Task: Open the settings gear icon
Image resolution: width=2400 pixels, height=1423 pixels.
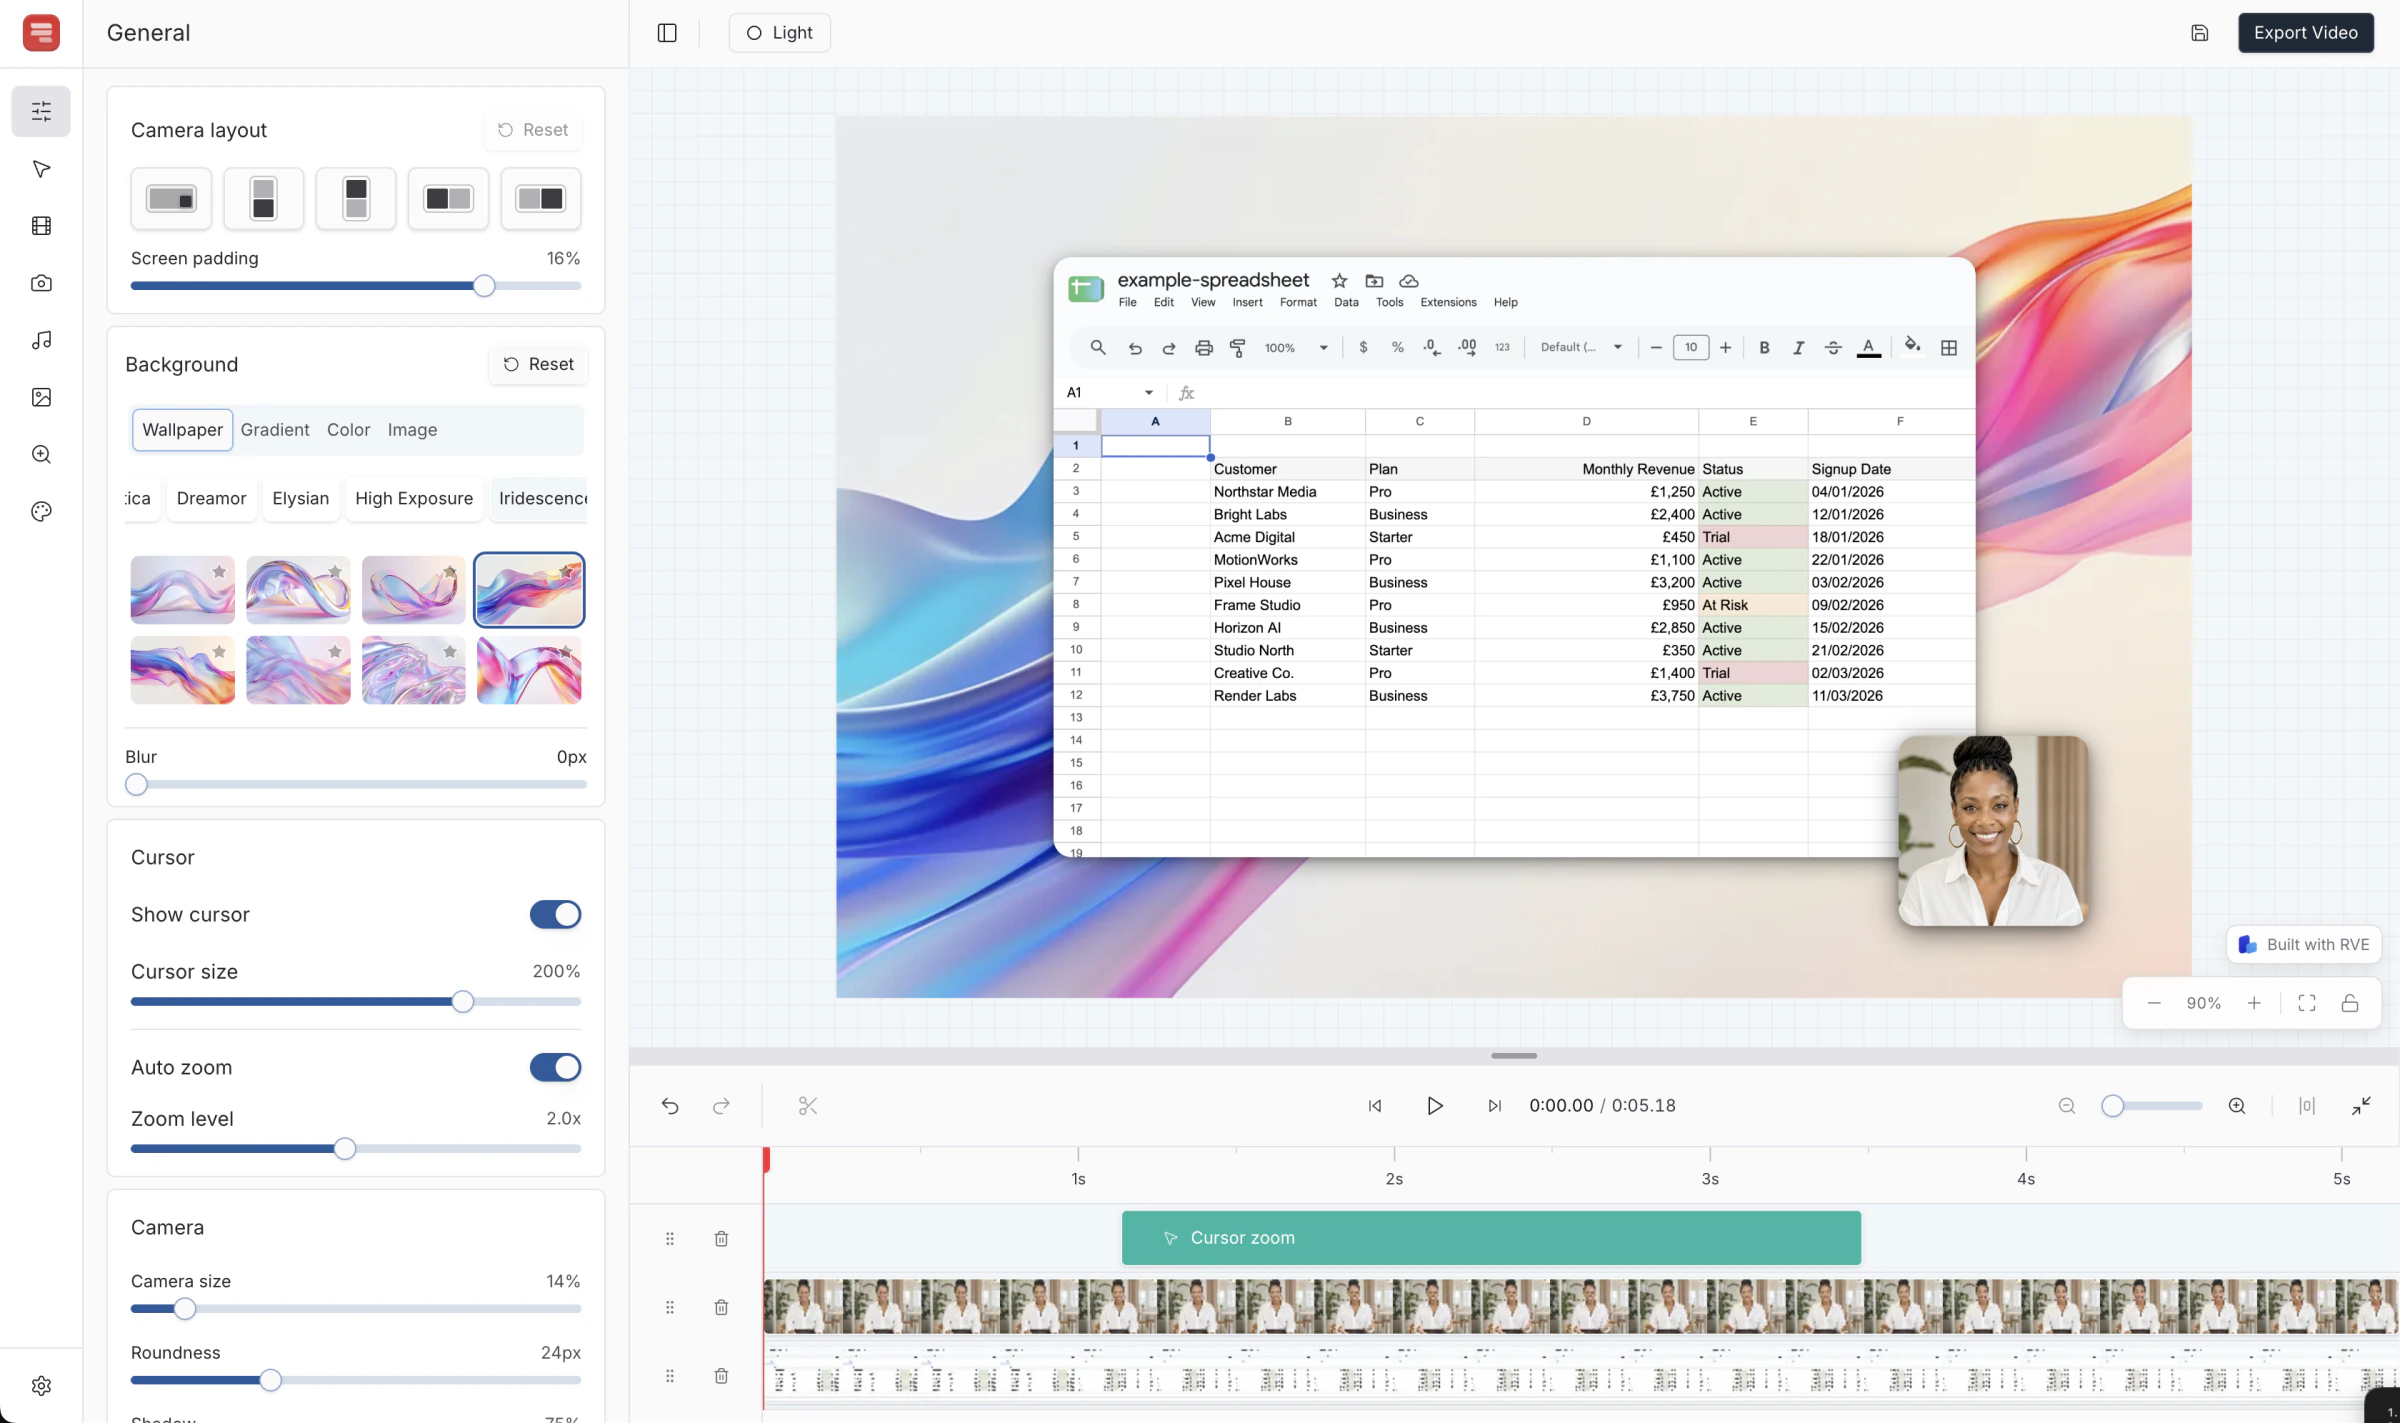Action: click(x=41, y=1385)
